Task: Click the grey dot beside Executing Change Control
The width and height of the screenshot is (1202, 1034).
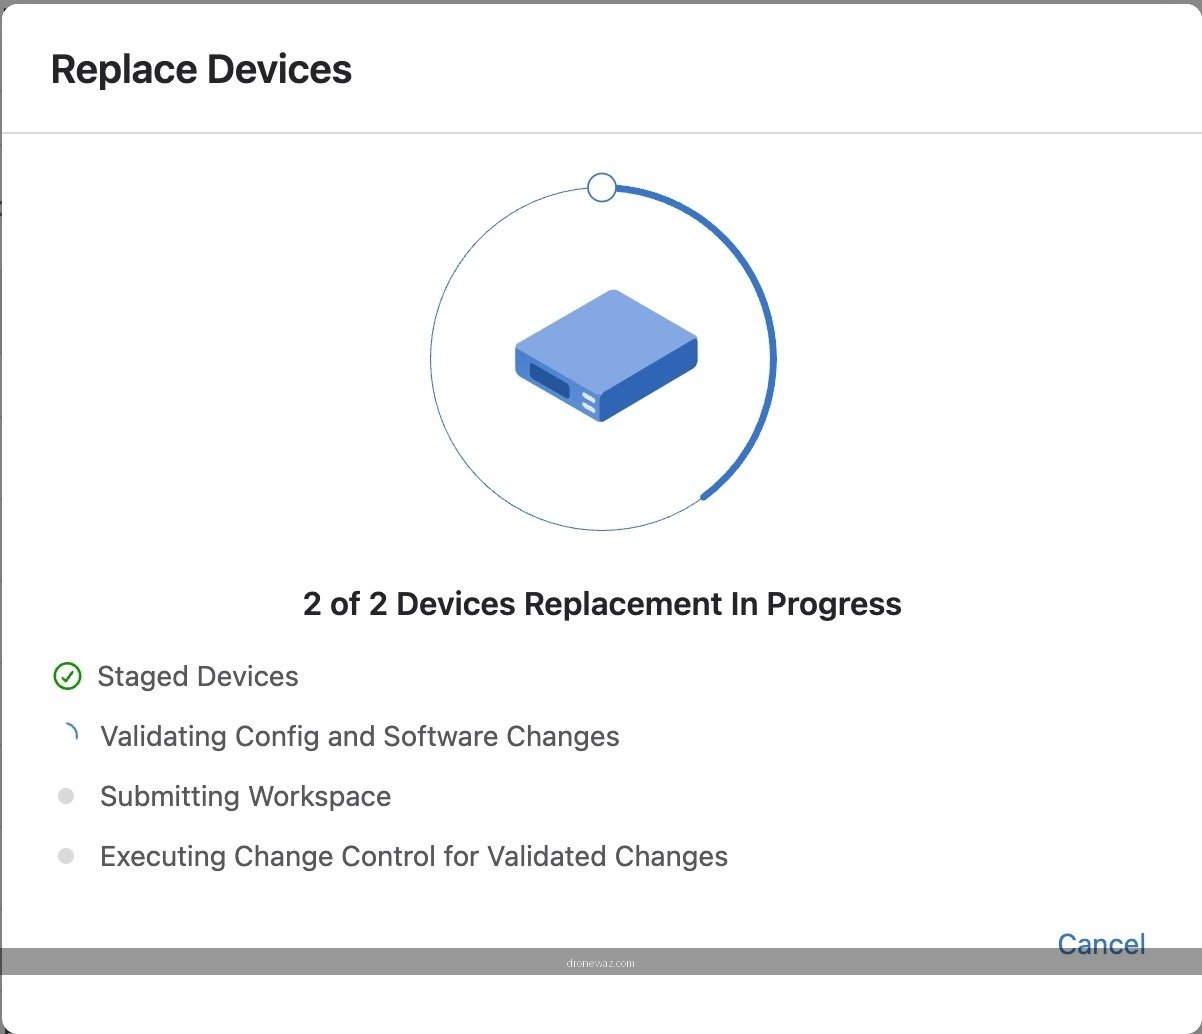Action: coord(66,856)
